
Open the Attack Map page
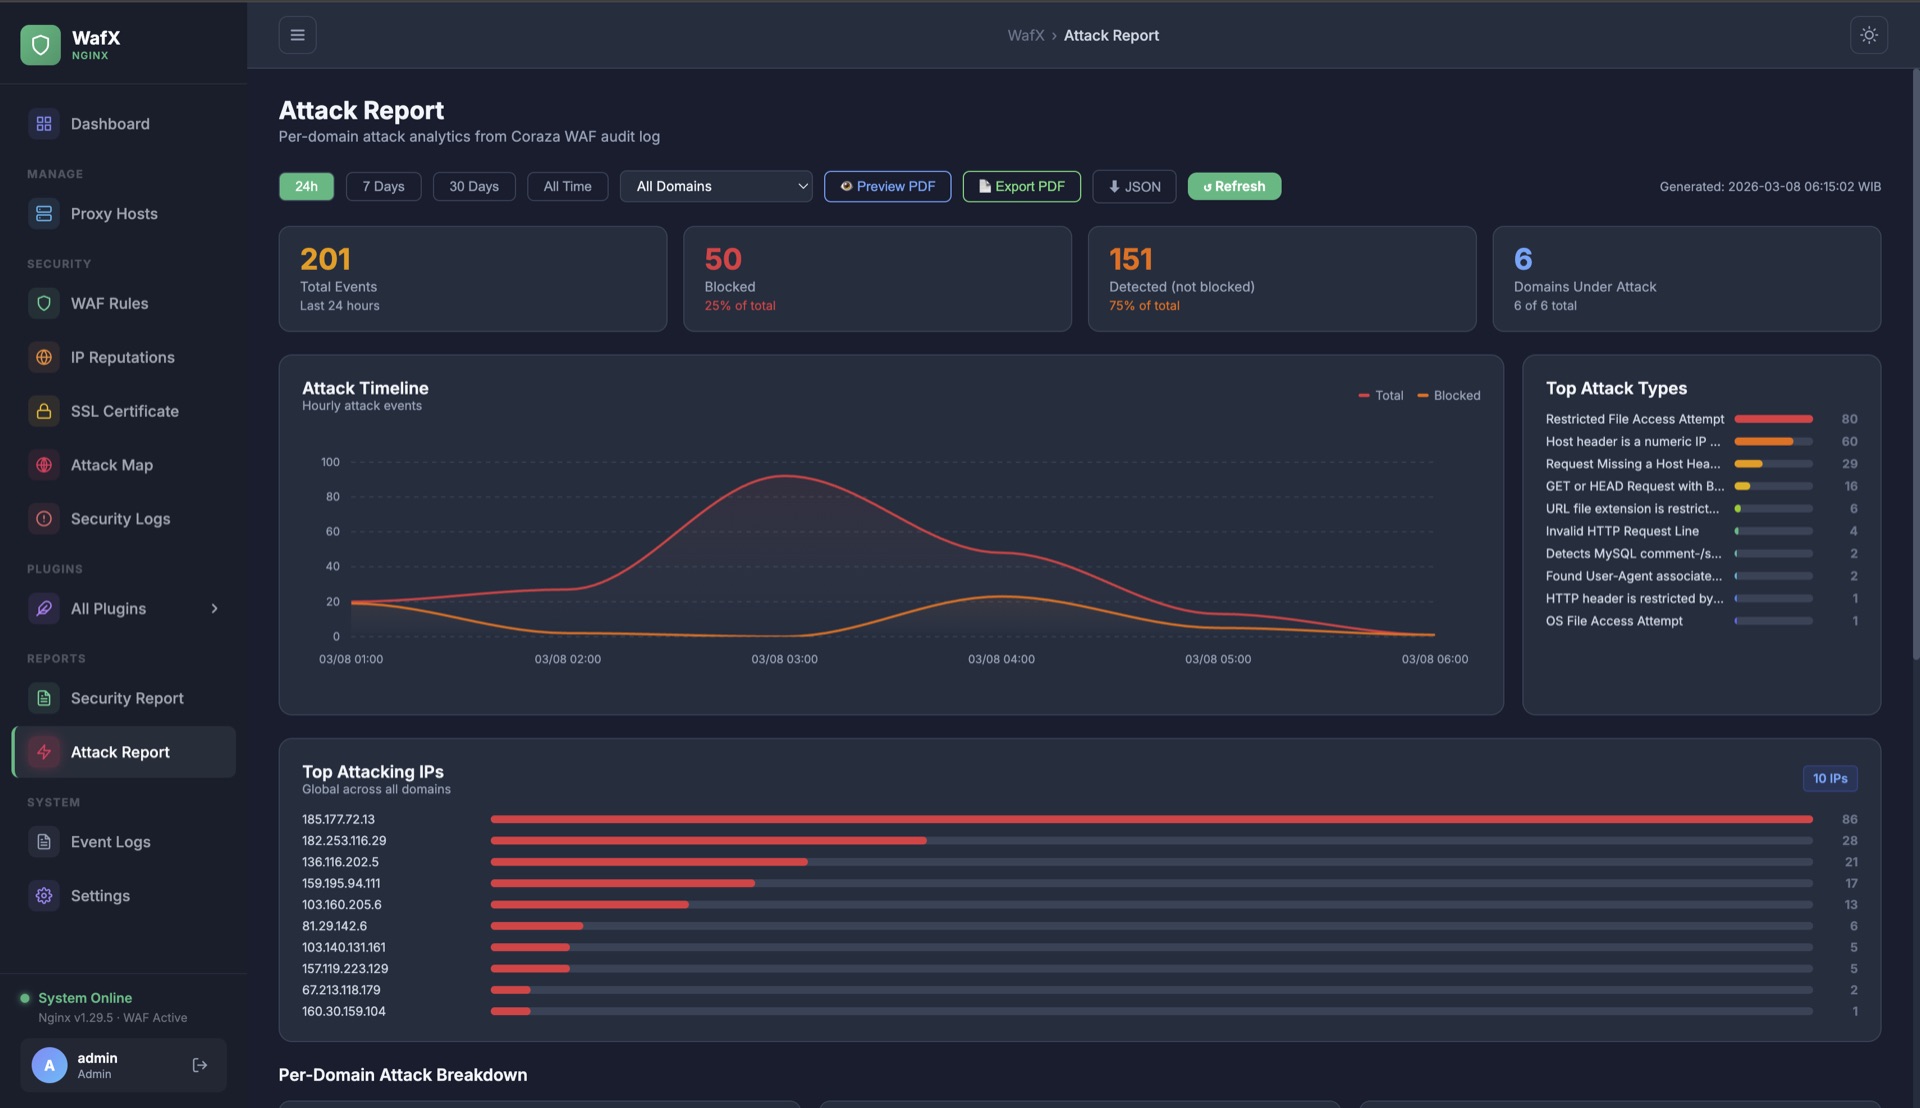(x=111, y=465)
